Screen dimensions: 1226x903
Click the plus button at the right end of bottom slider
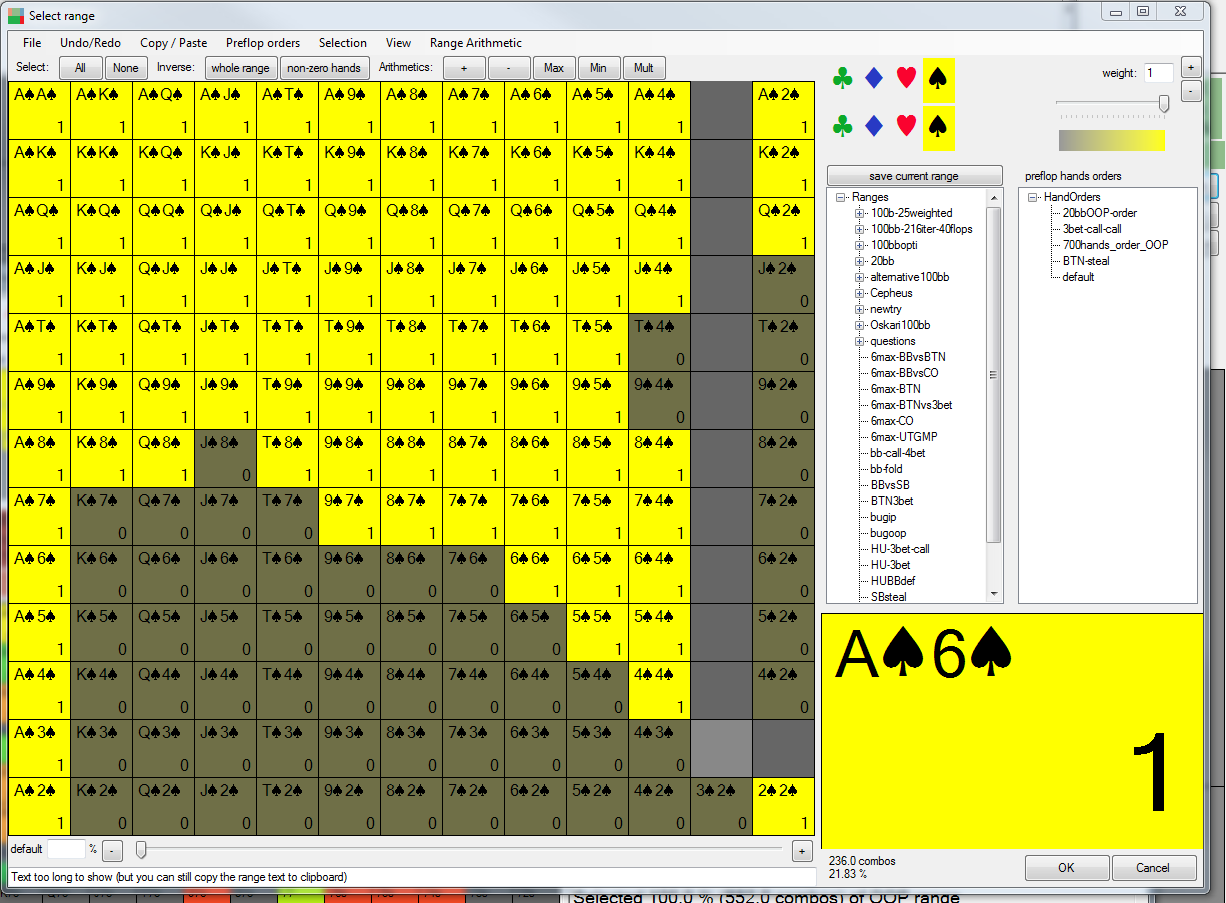801,851
